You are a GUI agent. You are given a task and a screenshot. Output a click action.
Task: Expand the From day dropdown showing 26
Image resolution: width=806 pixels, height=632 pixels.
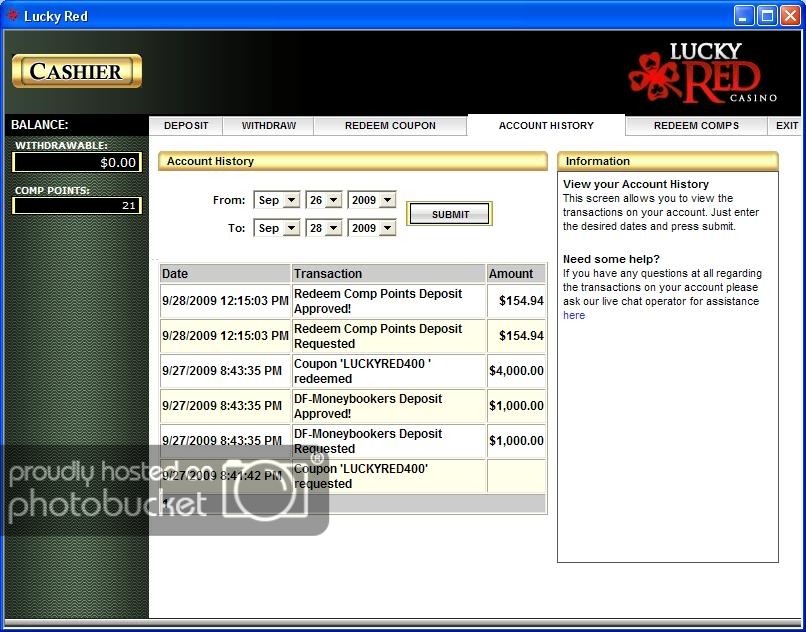click(x=334, y=200)
